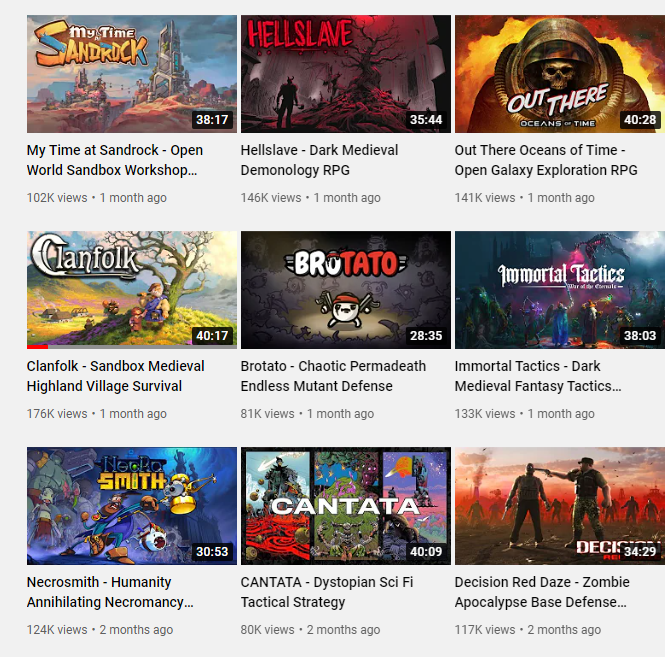Click the 38:17 duration badge on Sandrock

212,120
